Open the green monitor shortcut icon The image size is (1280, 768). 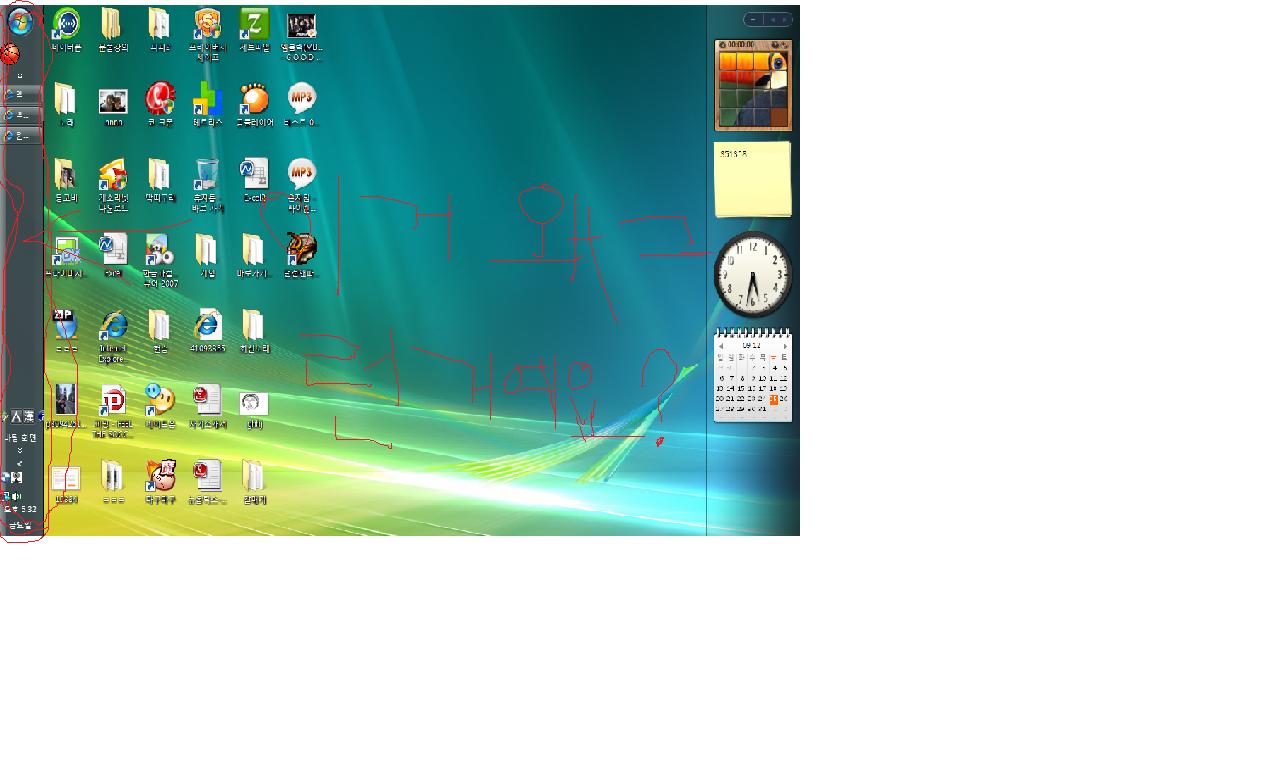click(66, 249)
